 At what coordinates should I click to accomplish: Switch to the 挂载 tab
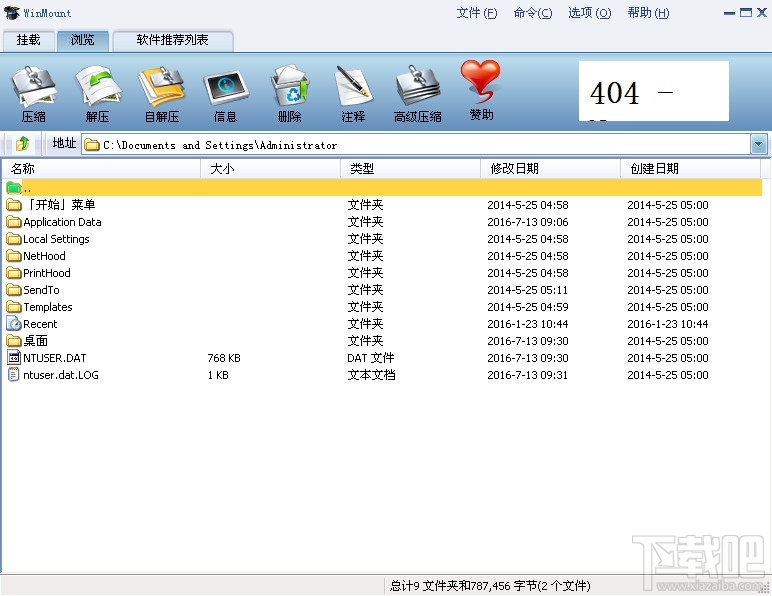click(x=29, y=40)
